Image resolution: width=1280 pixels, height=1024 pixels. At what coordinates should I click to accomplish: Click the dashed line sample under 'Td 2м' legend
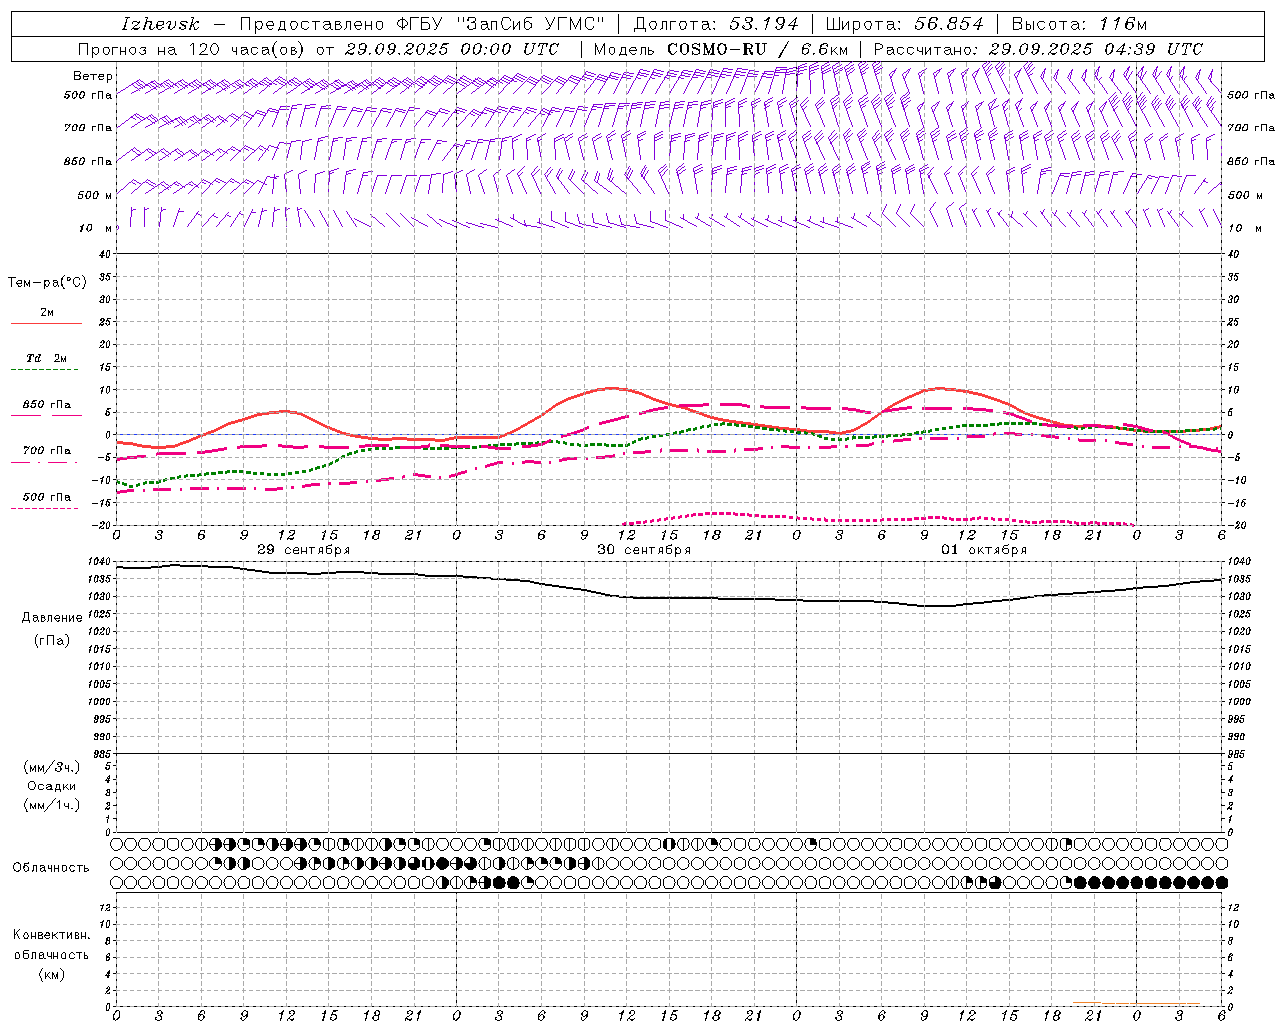(x=46, y=370)
